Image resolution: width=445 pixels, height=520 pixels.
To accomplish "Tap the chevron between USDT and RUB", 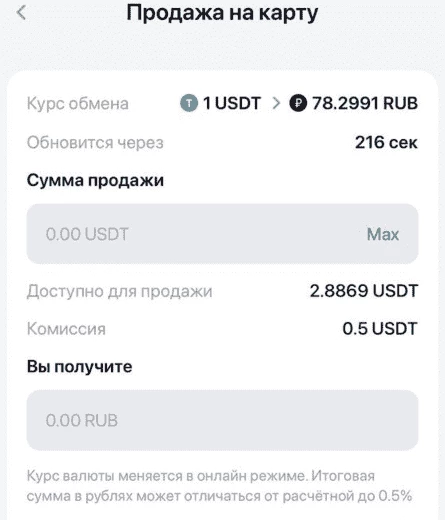I will tap(276, 103).
